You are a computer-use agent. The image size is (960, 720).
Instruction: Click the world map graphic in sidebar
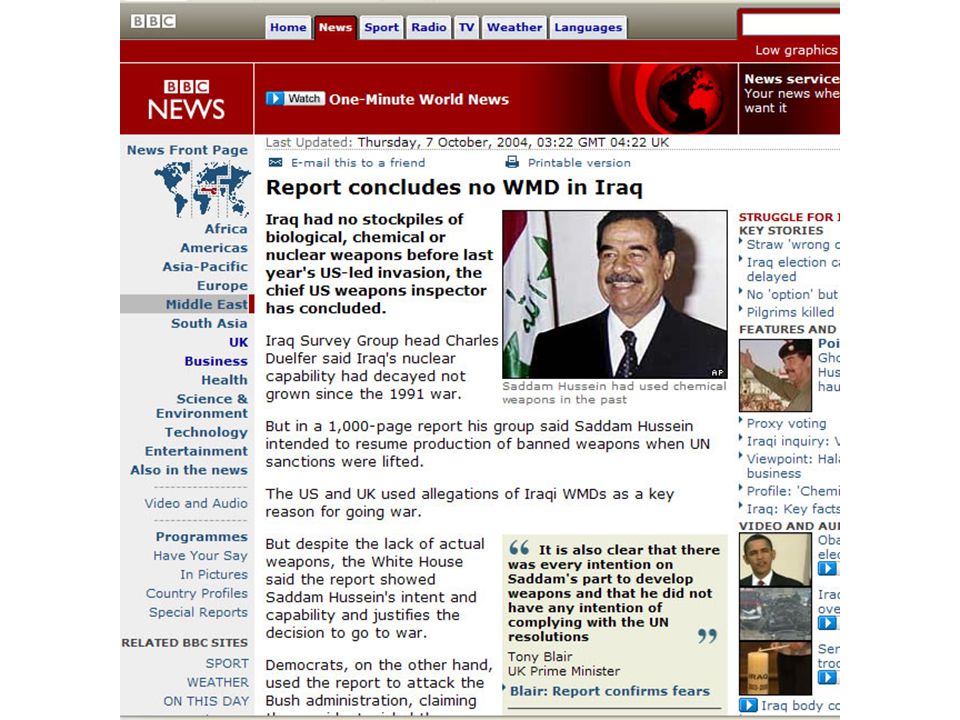(202, 189)
